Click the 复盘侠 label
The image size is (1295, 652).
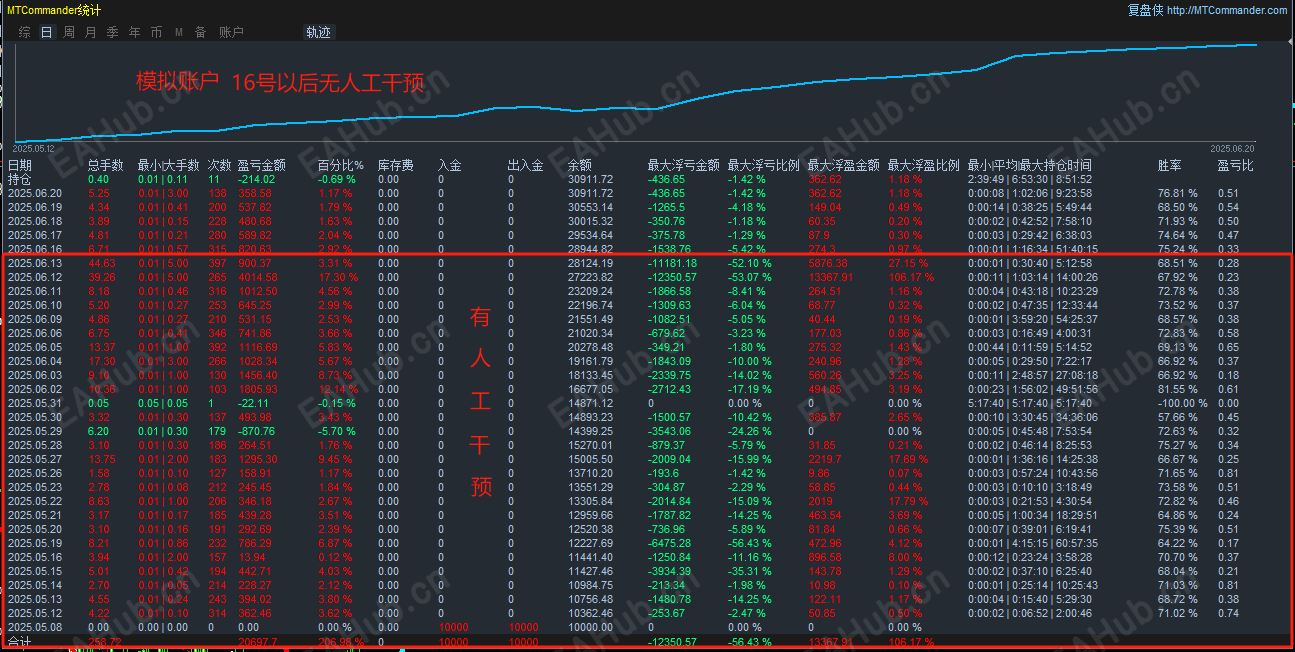click(x=1145, y=10)
